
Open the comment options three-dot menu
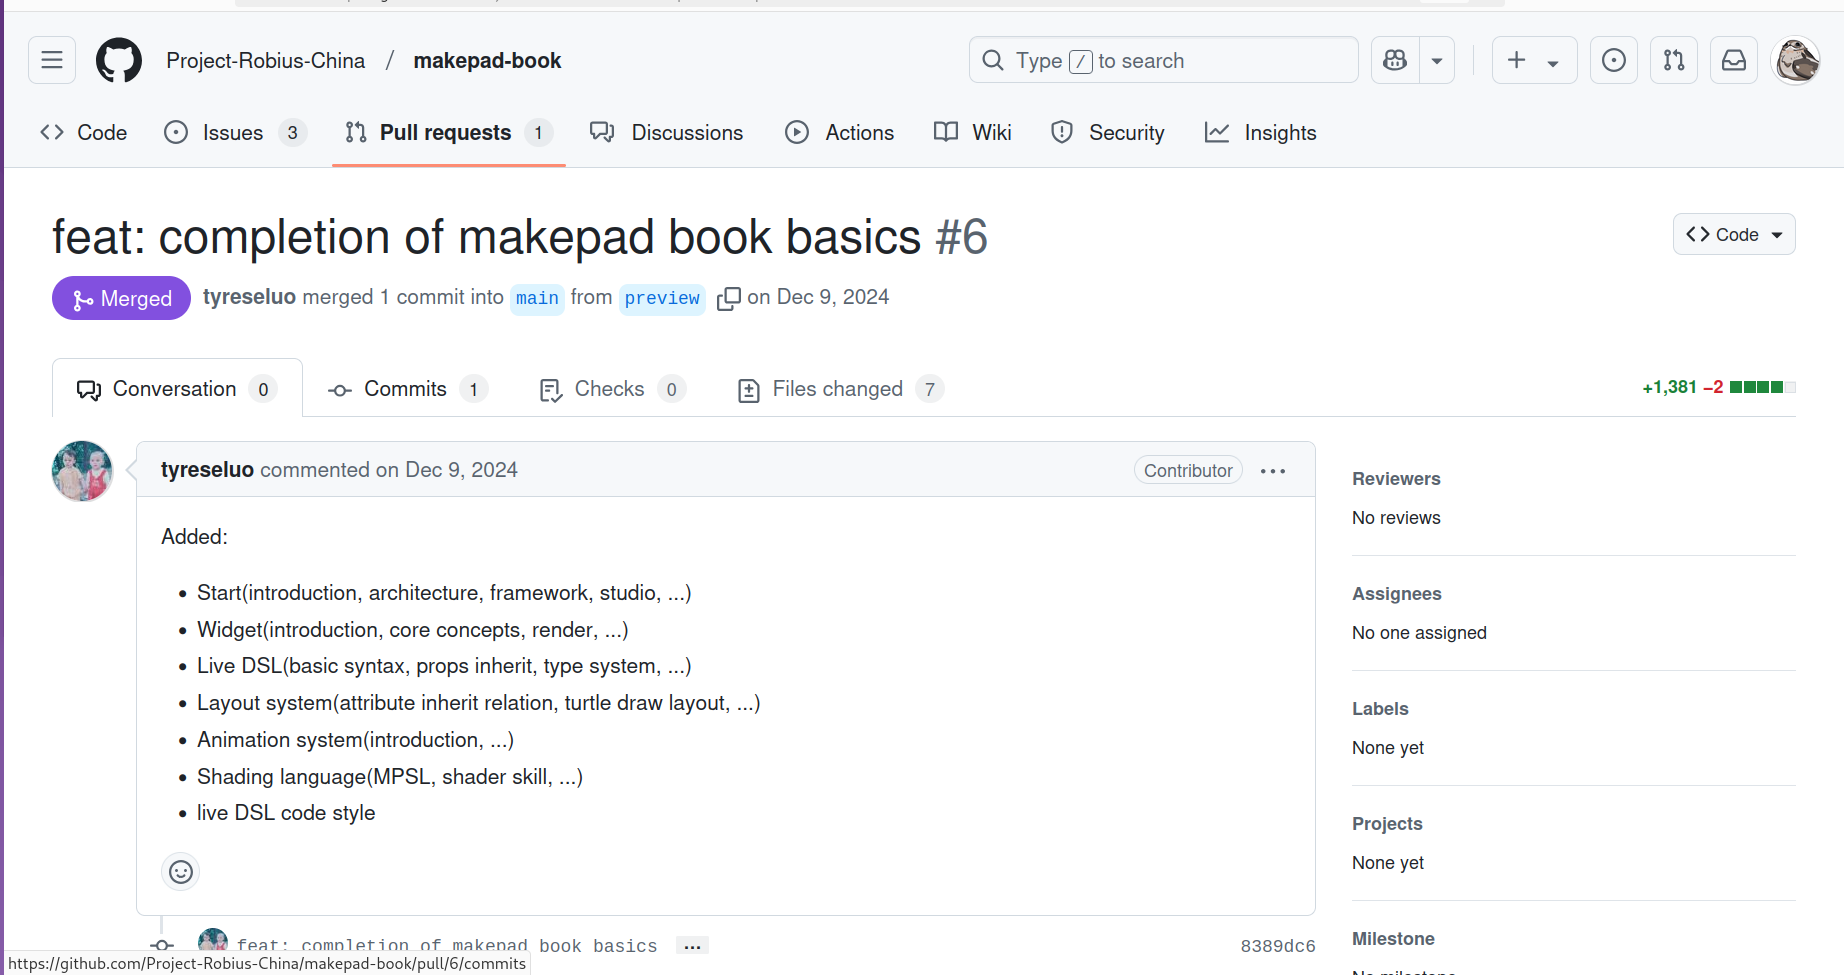pos(1273,471)
